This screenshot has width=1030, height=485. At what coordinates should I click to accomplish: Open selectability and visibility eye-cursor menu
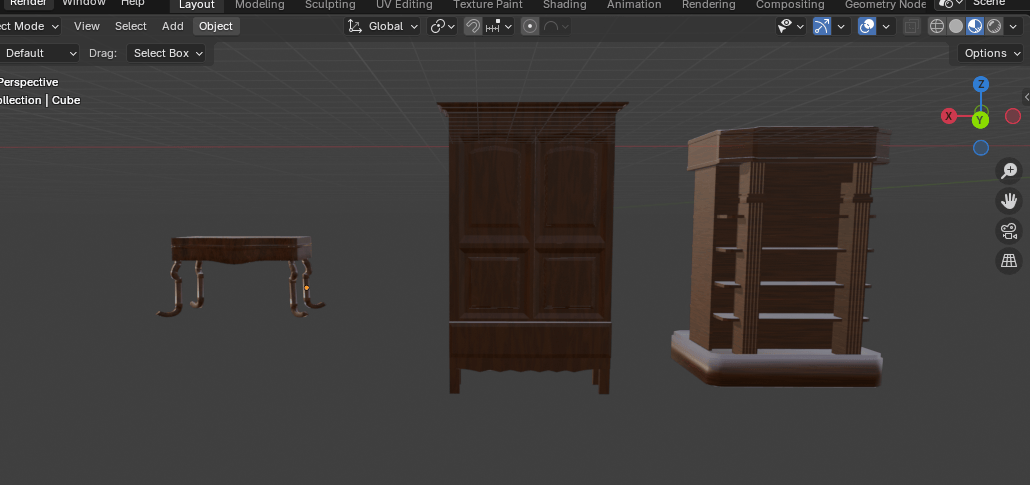[x=791, y=26]
